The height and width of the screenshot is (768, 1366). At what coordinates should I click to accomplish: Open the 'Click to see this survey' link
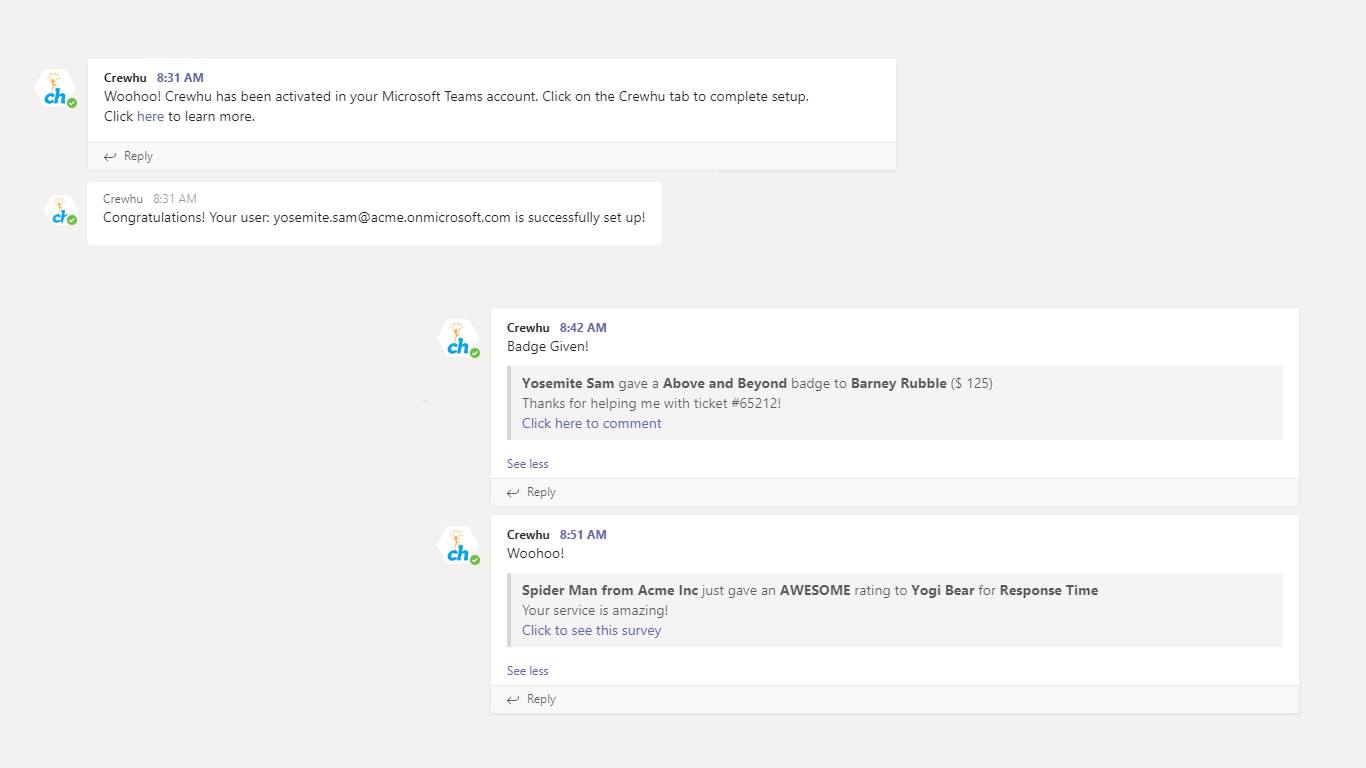(x=591, y=630)
